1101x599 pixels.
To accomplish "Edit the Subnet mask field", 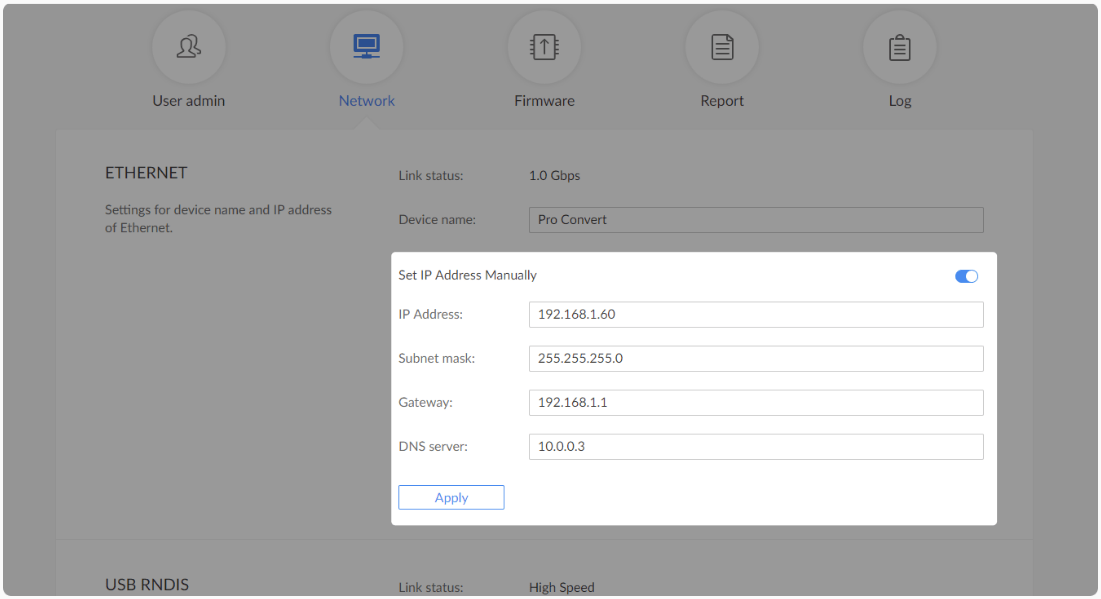I will 756,359.
